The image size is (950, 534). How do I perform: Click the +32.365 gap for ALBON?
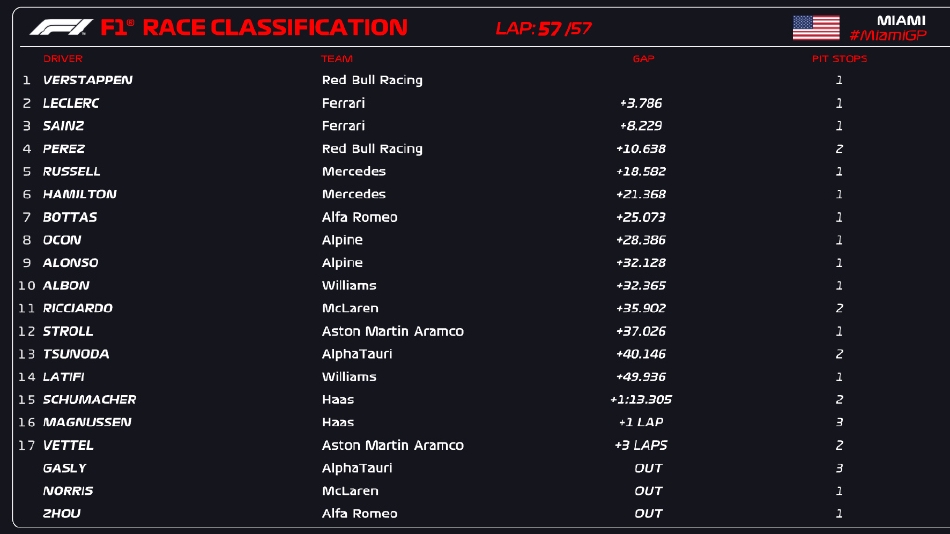tap(641, 285)
